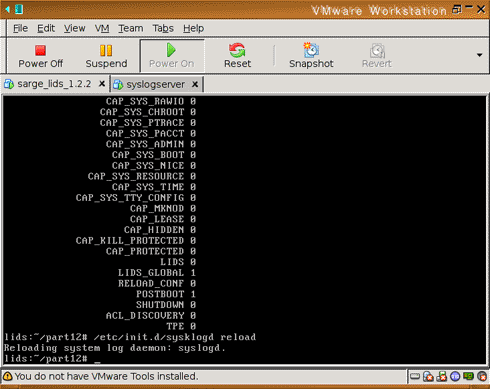This screenshot has height=389, width=490.
Task: Suspend the virtual machine
Action: tap(106, 56)
